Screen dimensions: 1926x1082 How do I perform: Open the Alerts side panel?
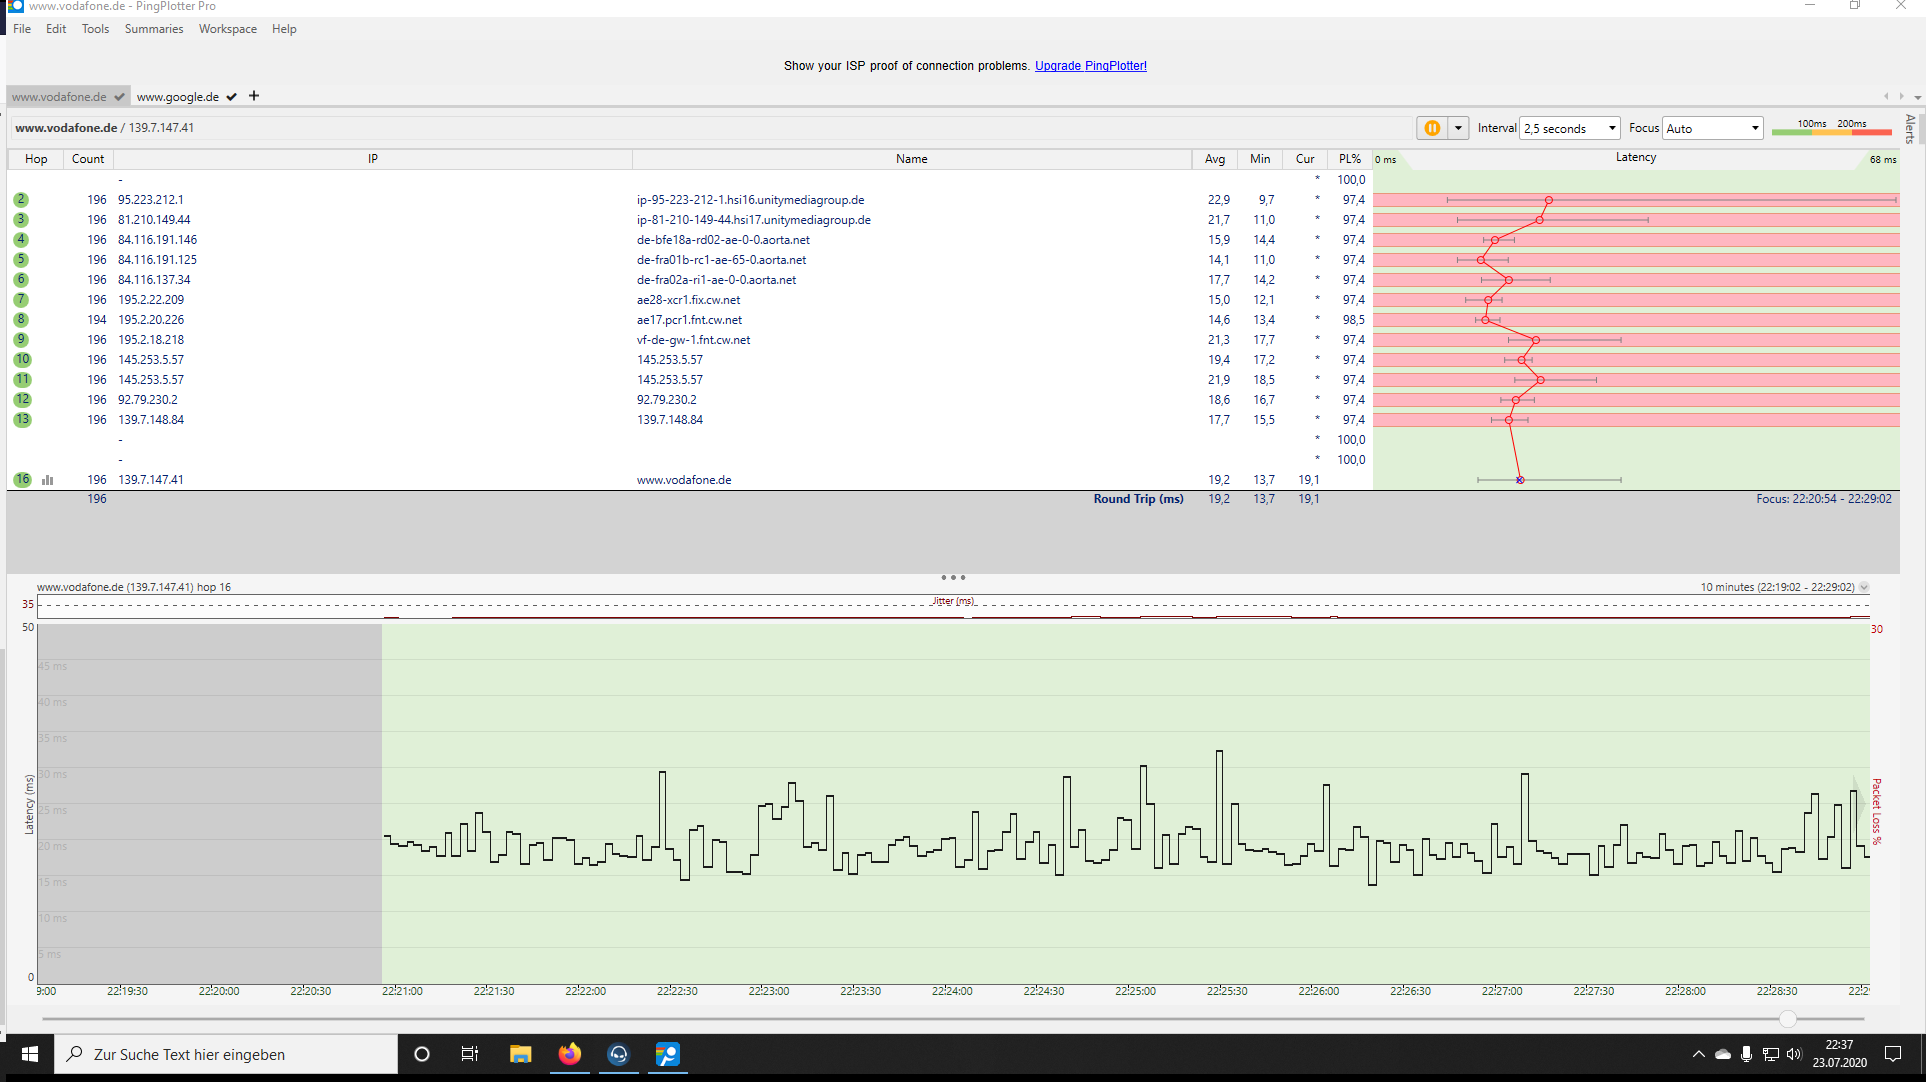click(1910, 129)
